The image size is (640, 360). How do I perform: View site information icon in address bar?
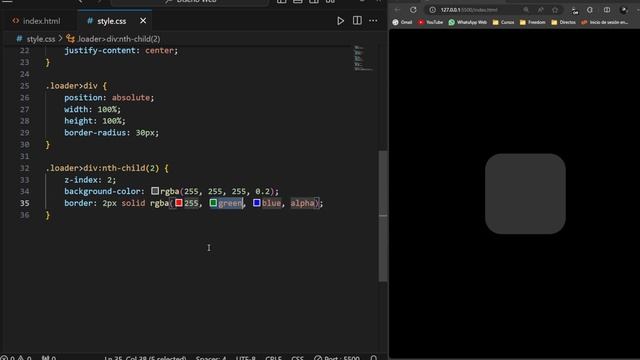pyautogui.click(x=433, y=10)
